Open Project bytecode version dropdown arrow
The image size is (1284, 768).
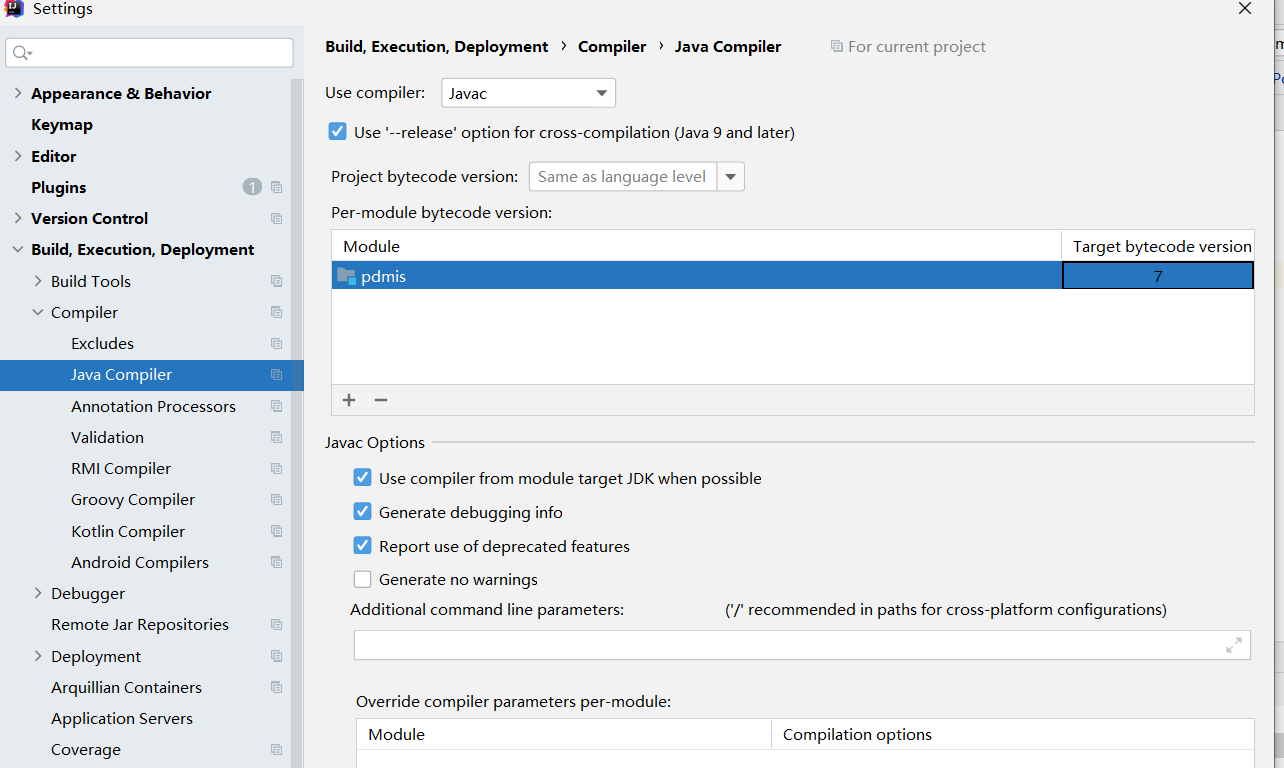731,177
